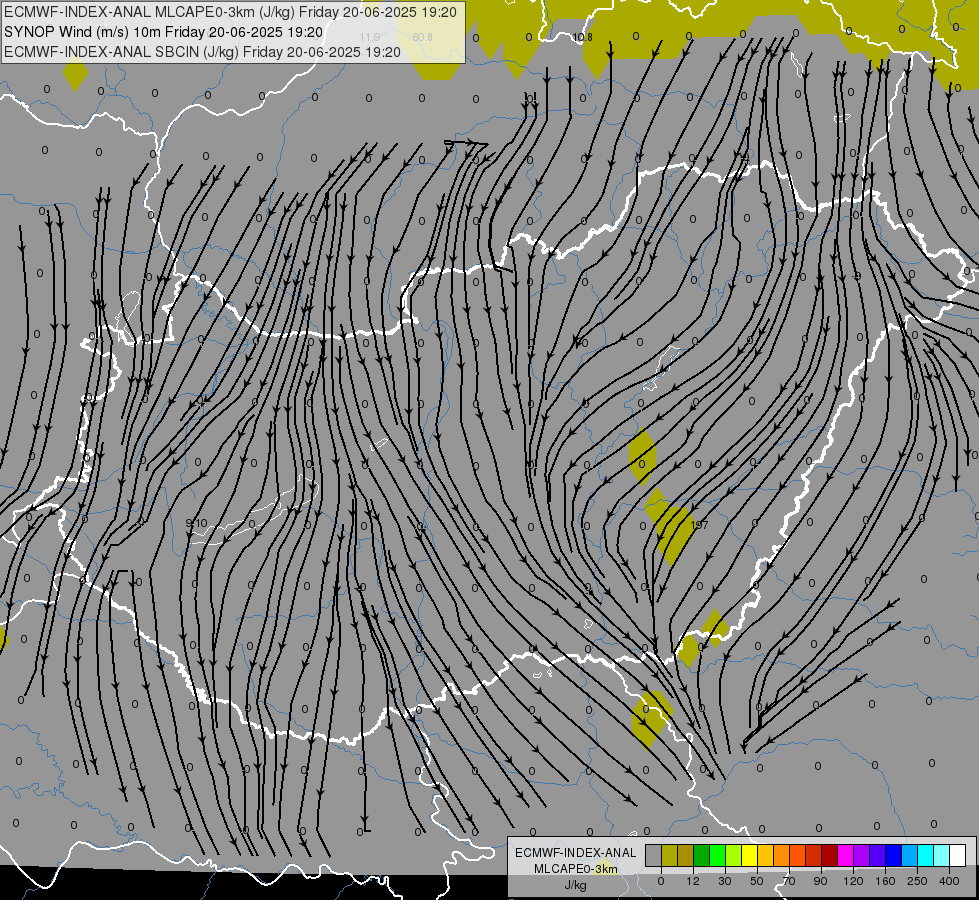Click the ECMWF-INDEX-ANAL MLCAPE0-3km header line
Screen dimensions: 979x900
pyautogui.click(x=230, y=12)
